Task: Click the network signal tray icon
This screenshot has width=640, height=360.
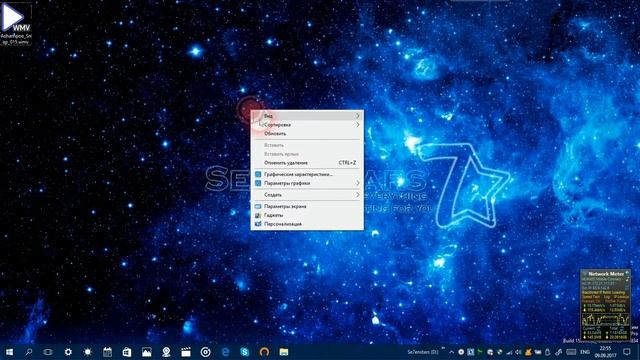Action: point(509,352)
